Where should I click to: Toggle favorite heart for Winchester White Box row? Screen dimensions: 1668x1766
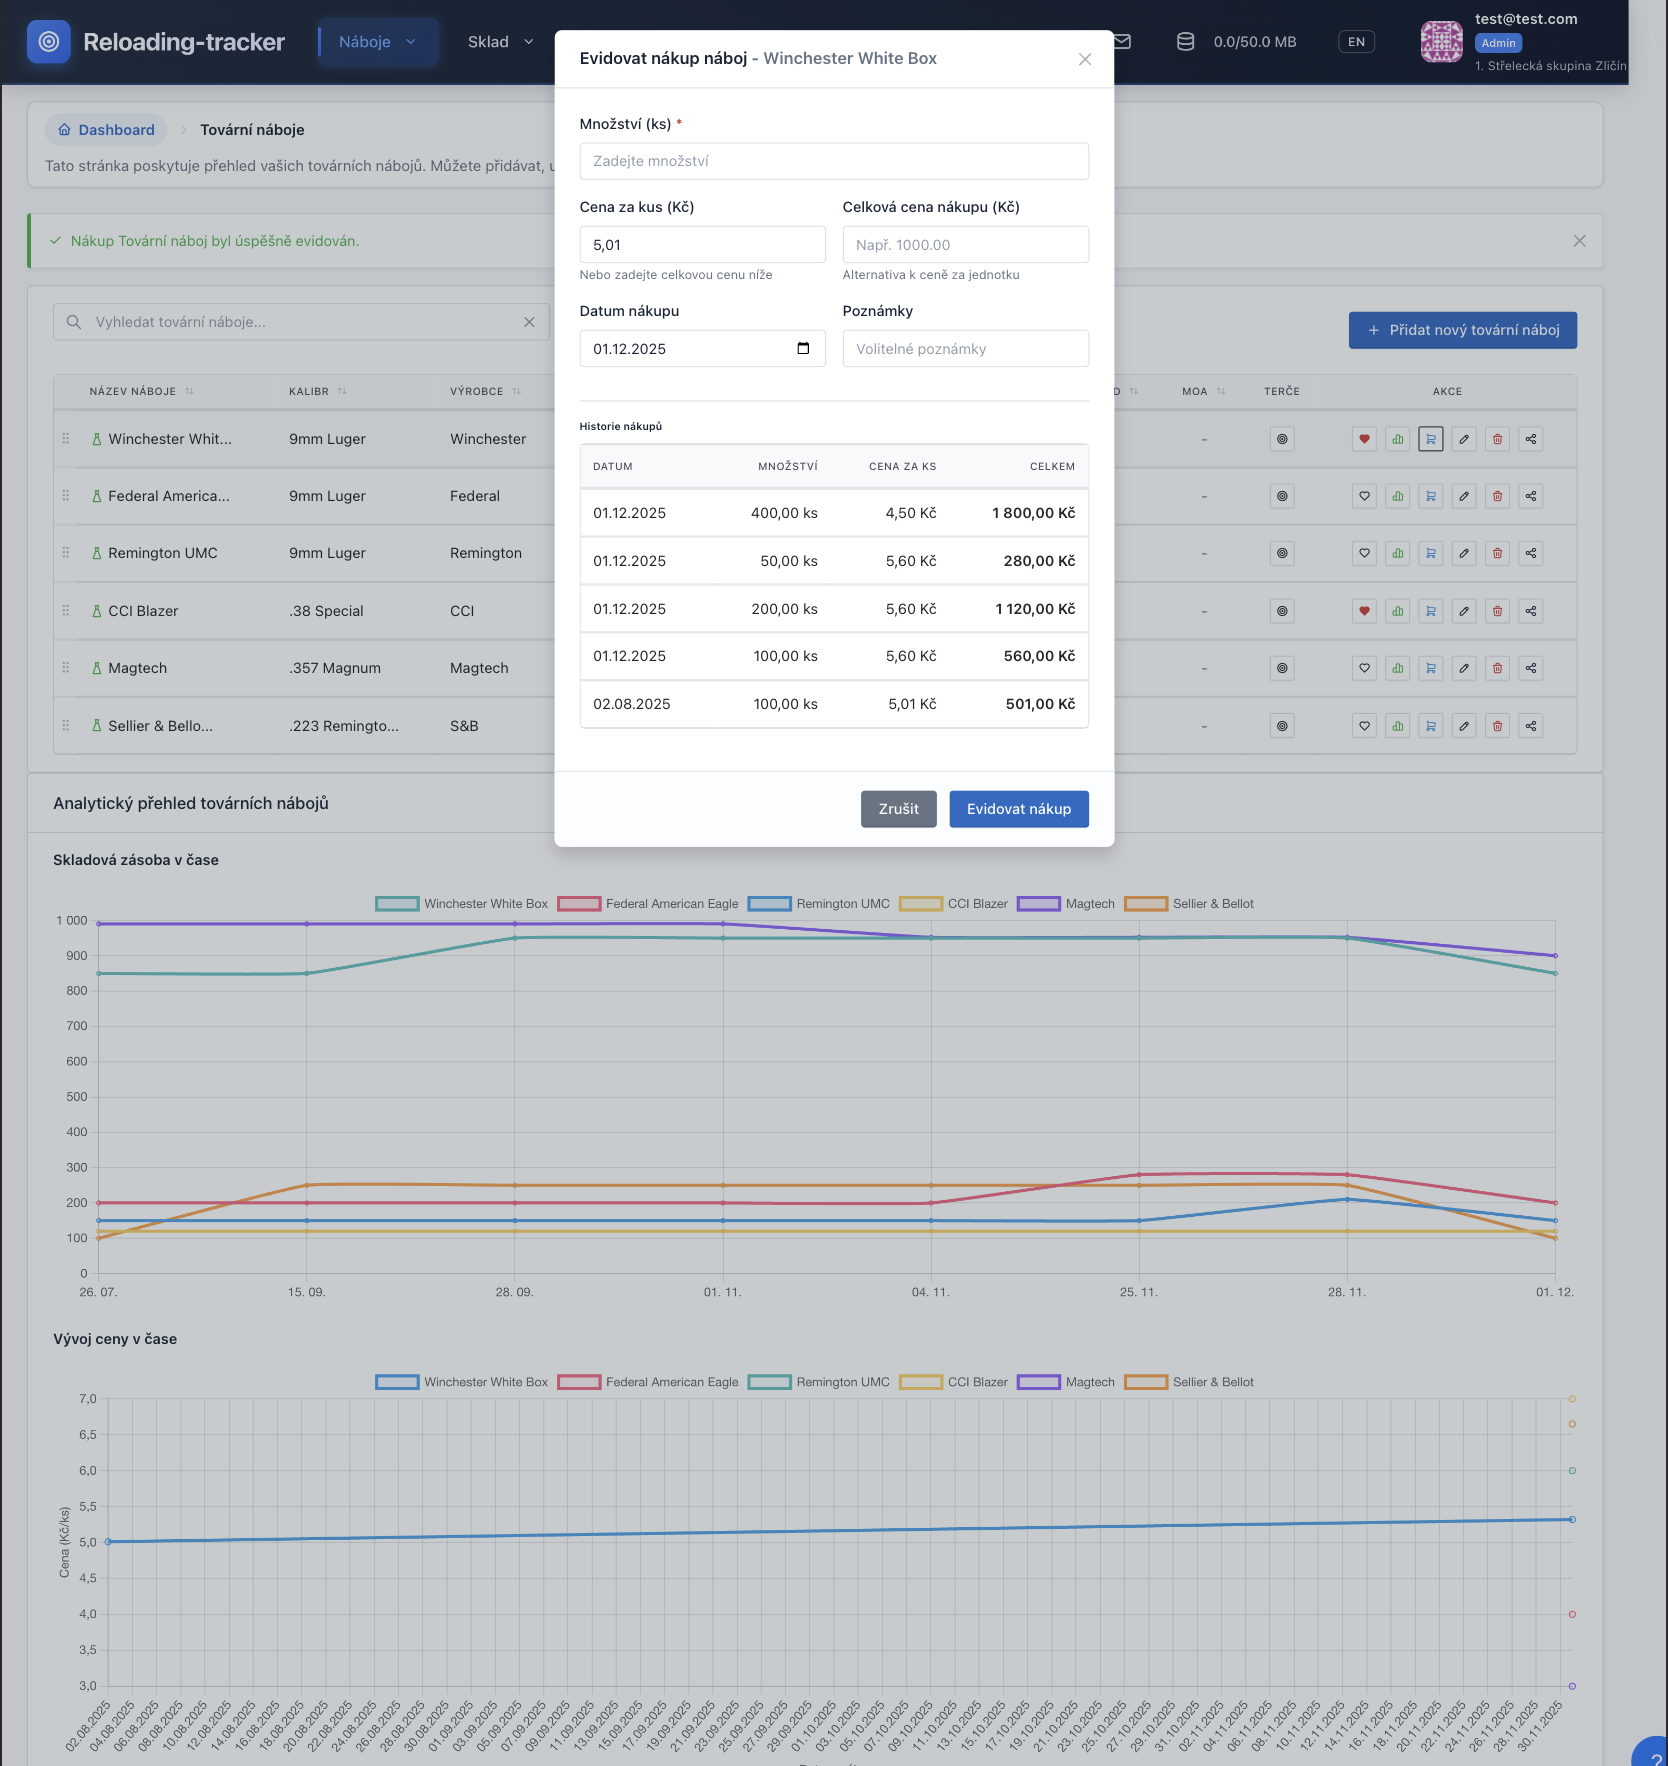[1364, 439]
